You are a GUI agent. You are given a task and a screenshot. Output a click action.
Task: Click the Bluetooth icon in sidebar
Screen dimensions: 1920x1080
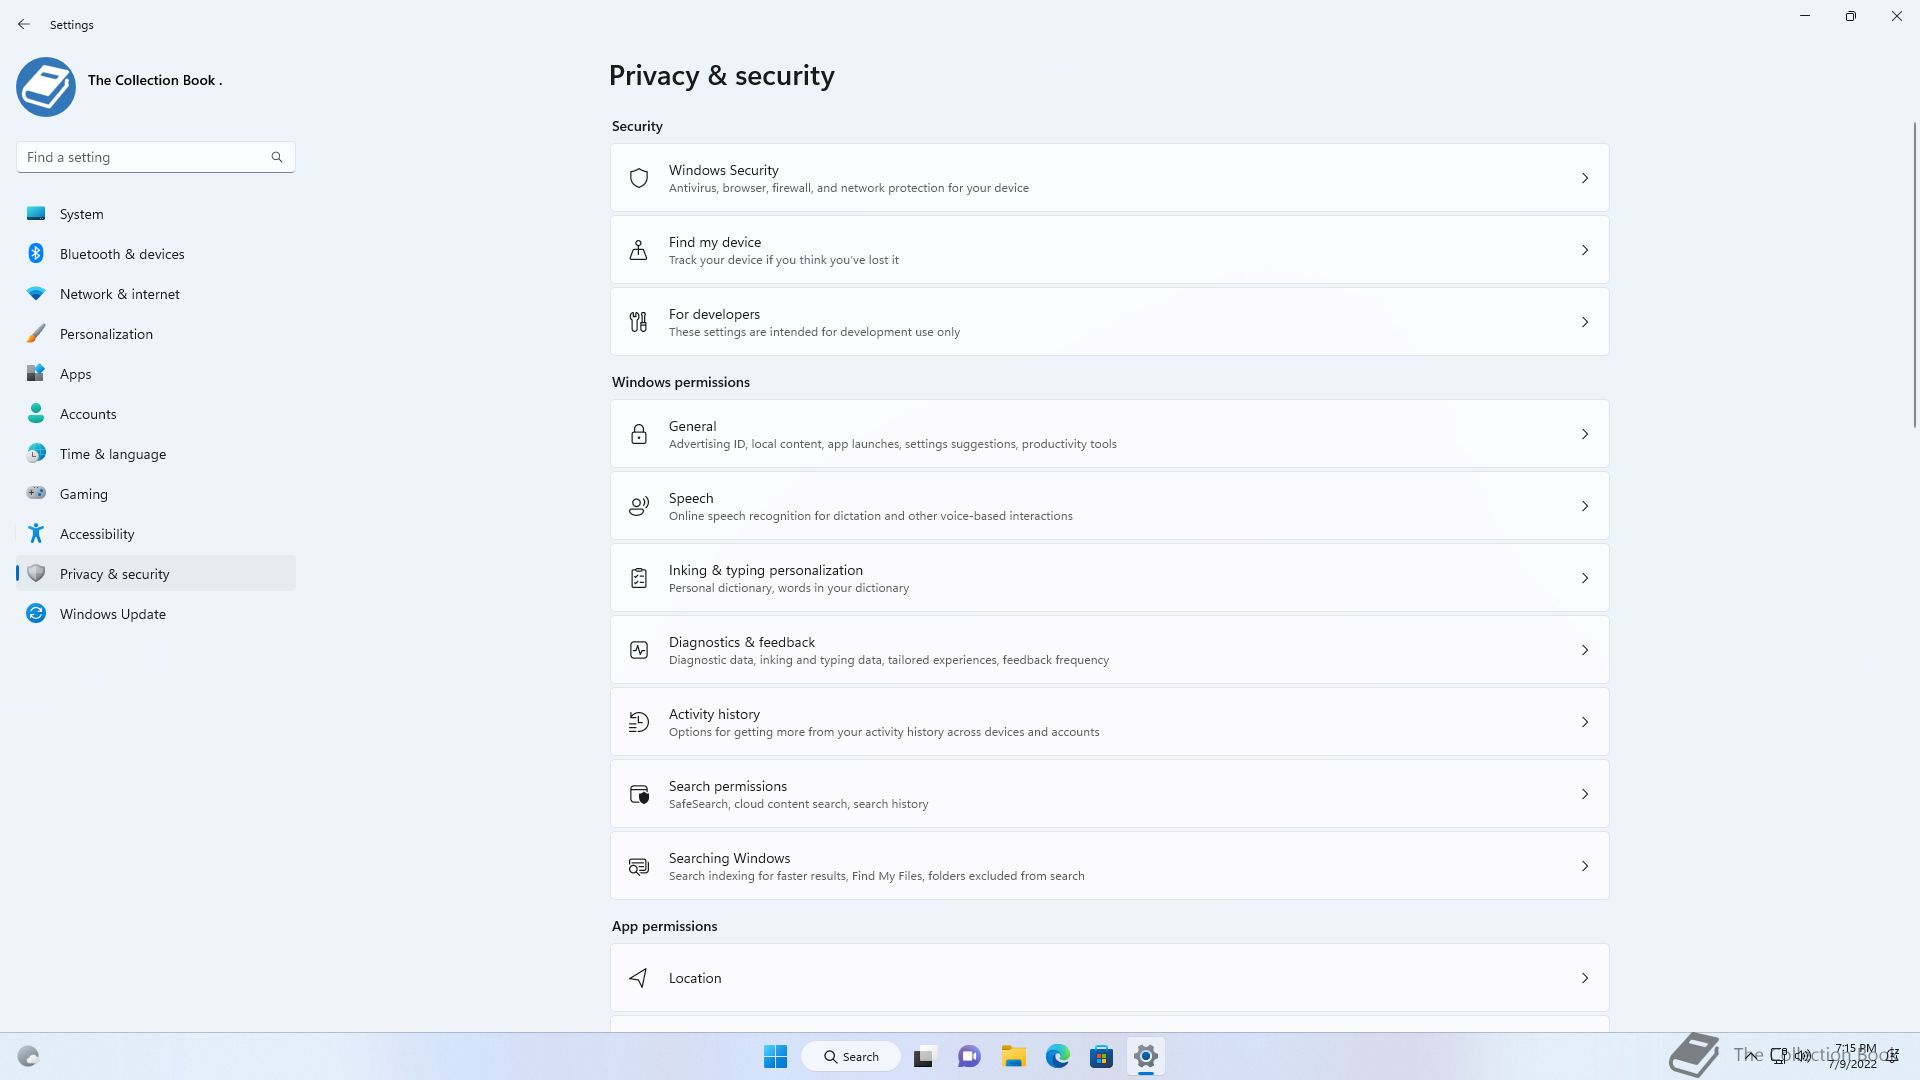pos(36,253)
